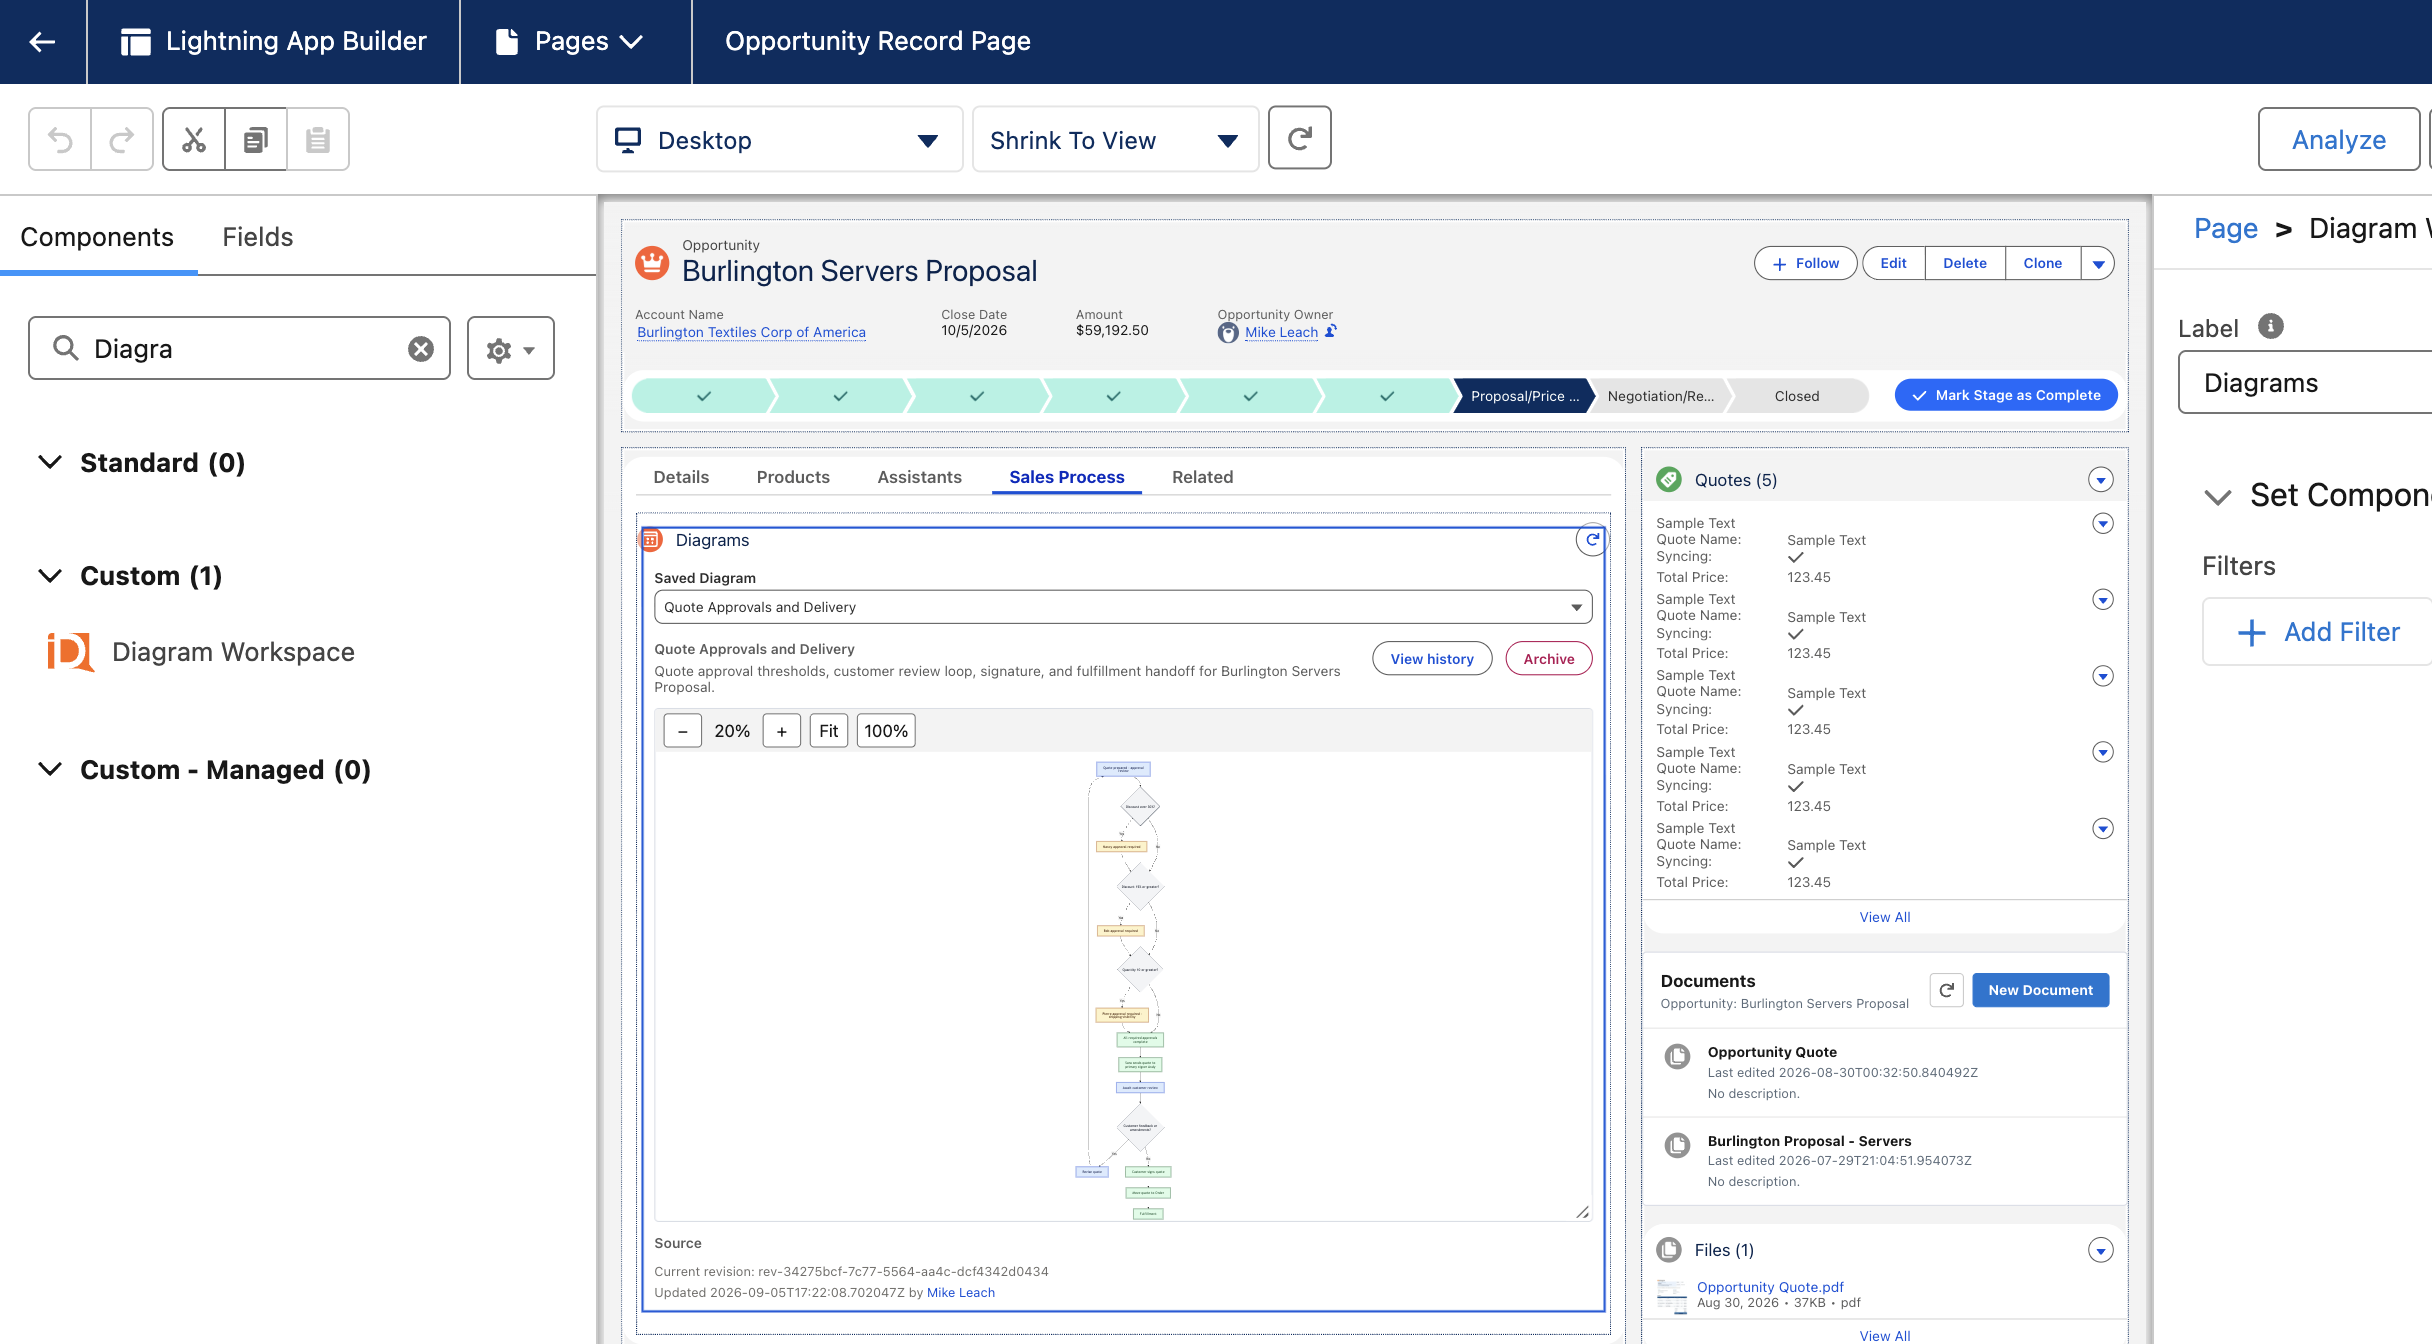Open the Assistants tab
This screenshot has height=1344, width=2432.
tap(919, 477)
